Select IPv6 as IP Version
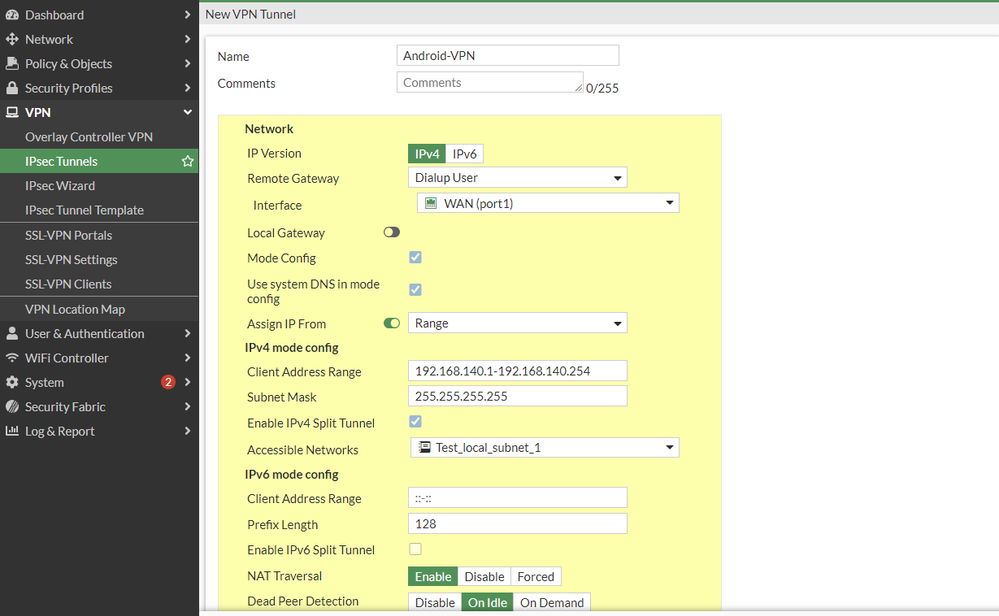 [x=464, y=154]
